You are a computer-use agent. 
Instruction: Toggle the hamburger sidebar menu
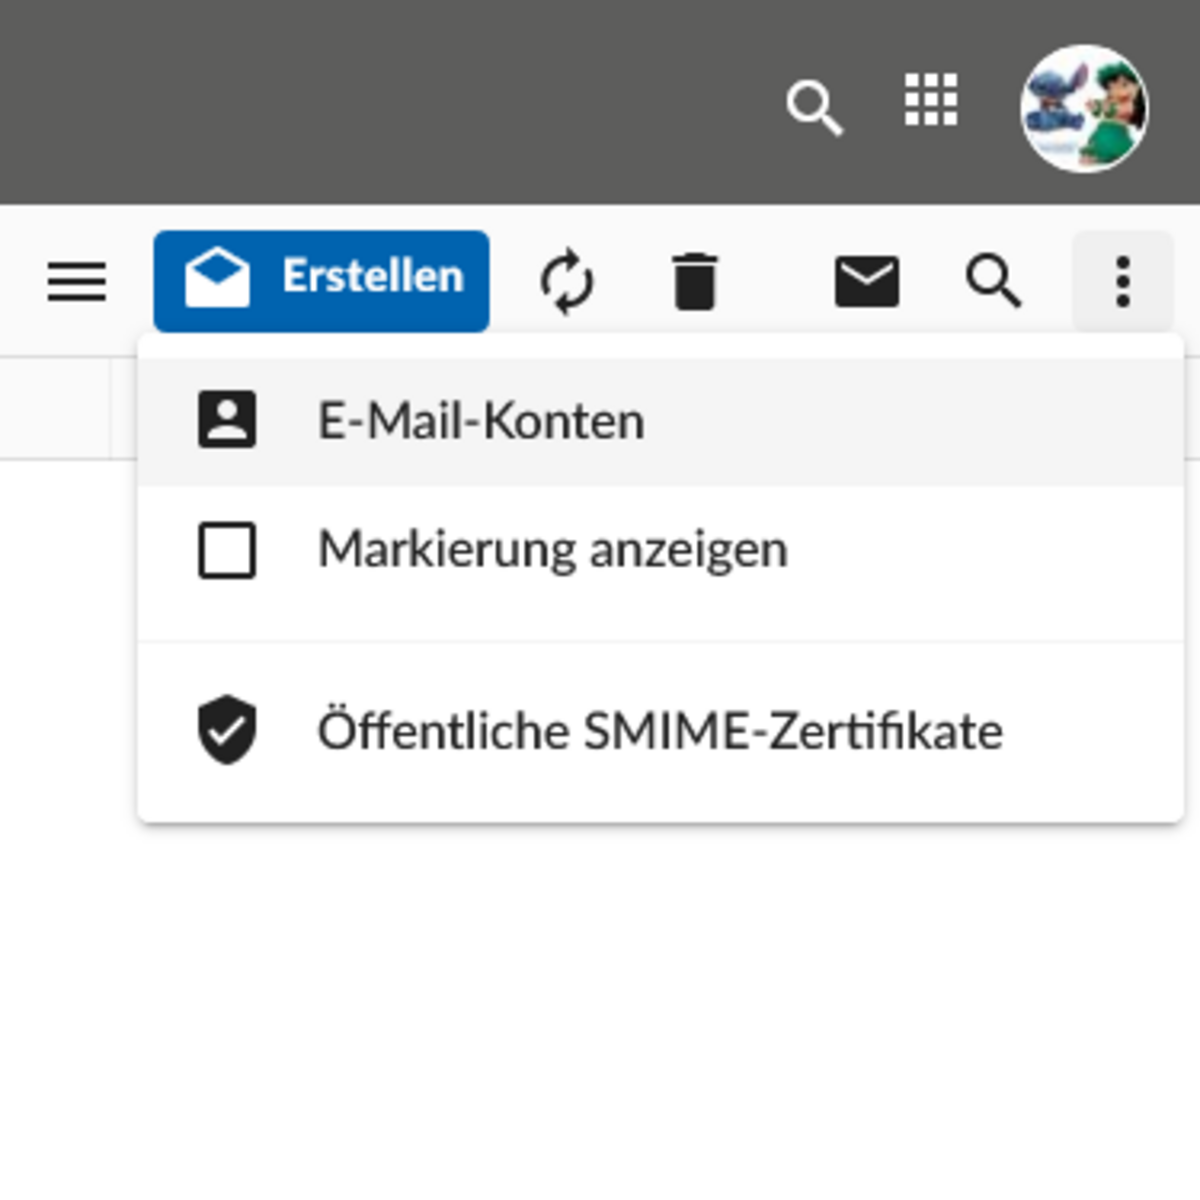tap(77, 281)
